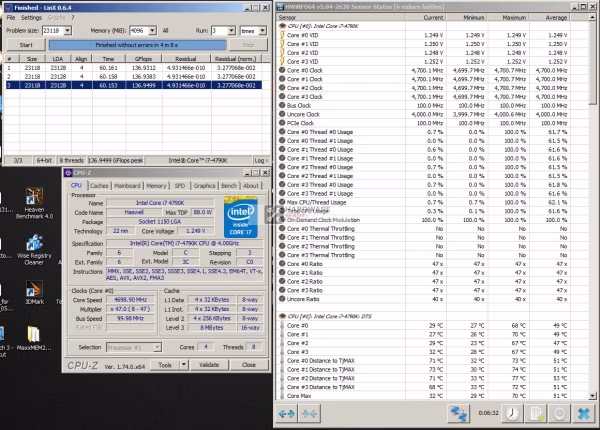The width and height of the screenshot is (600, 430).
Task: Switch to CPU-Z Memory tab
Action: coord(156,186)
